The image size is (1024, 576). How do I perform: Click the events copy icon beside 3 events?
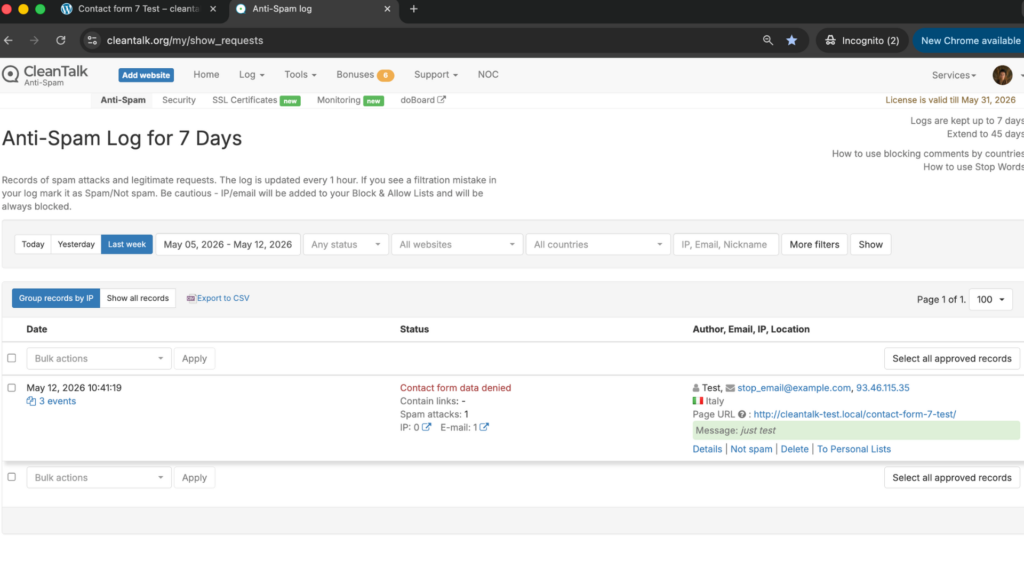pyautogui.click(x=31, y=401)
